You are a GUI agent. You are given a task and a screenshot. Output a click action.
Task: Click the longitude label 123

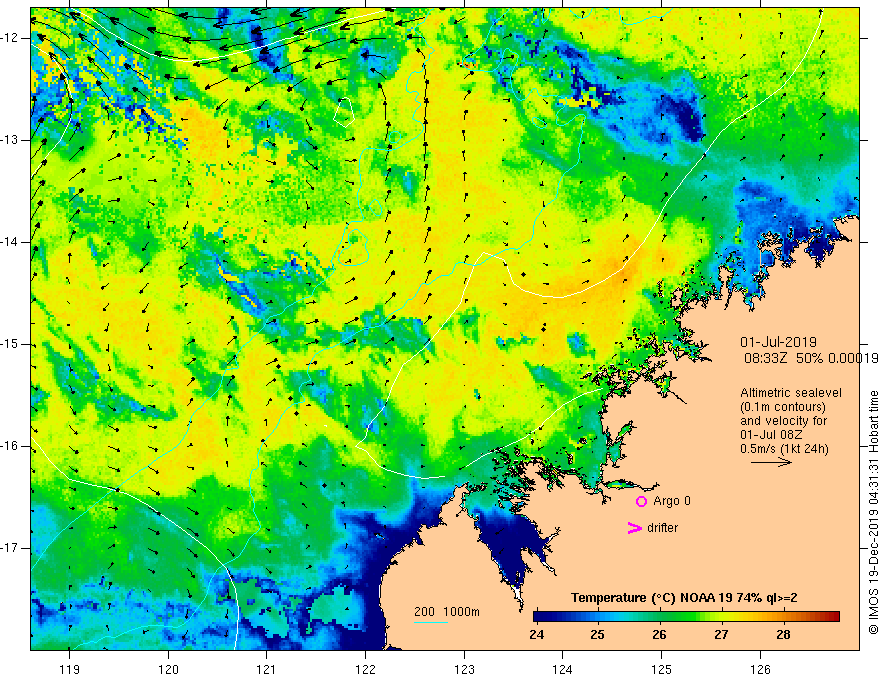(464, 669)
